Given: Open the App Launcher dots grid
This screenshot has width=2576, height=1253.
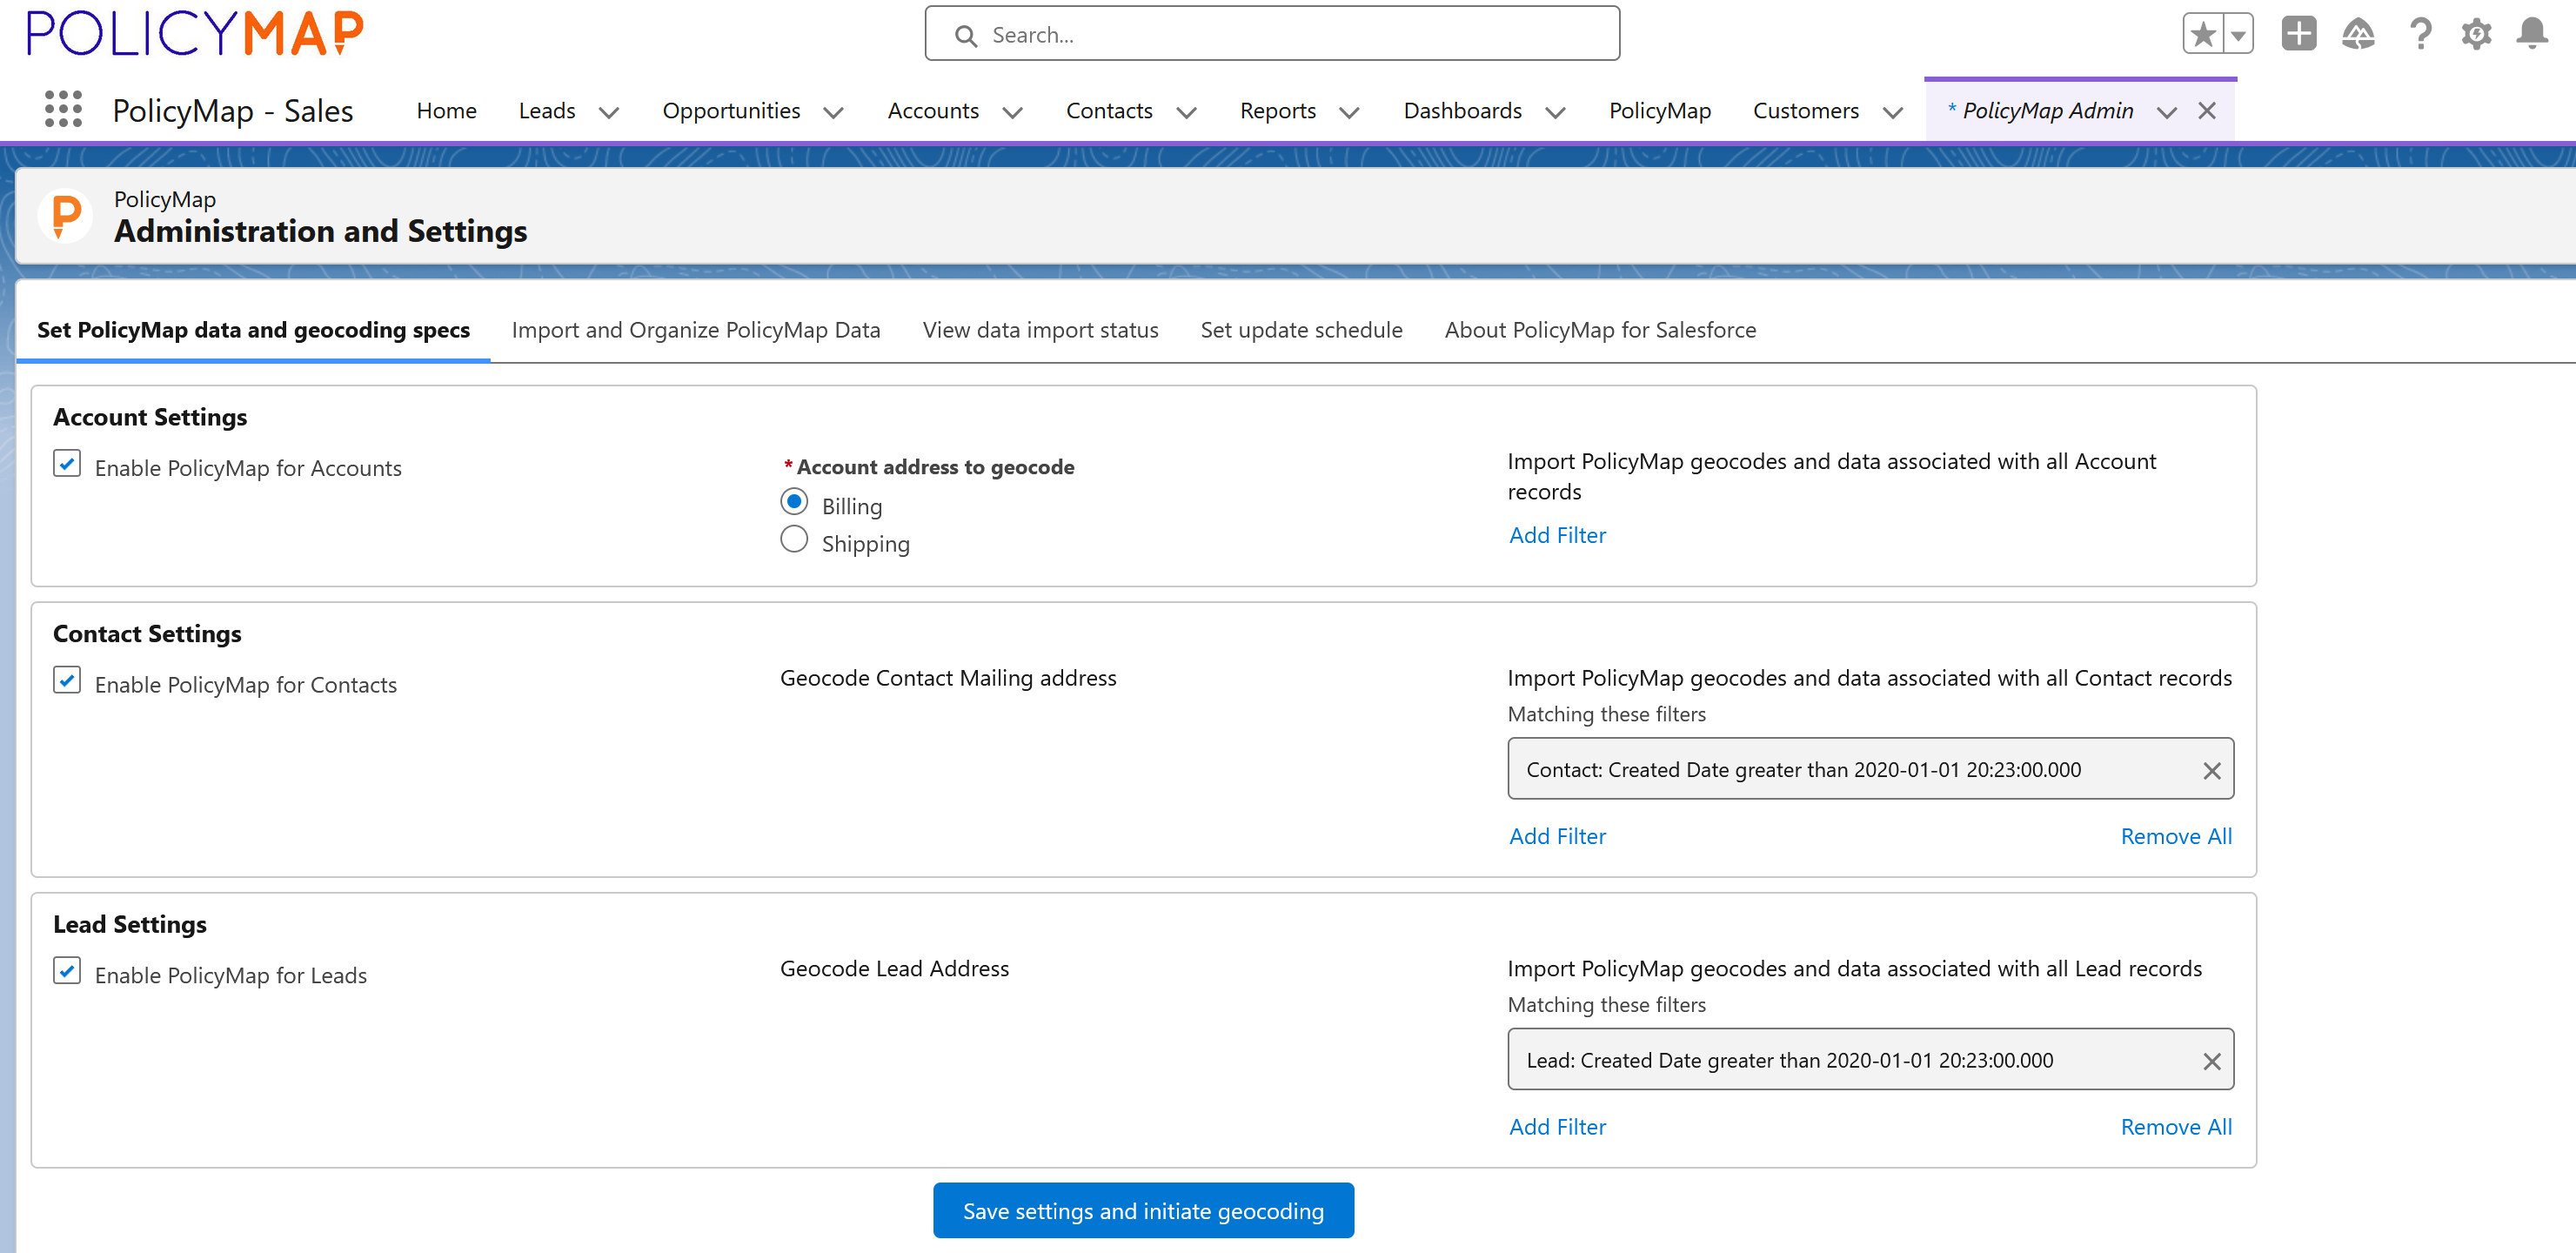Looking at the screenshot, I should point(63,109).
